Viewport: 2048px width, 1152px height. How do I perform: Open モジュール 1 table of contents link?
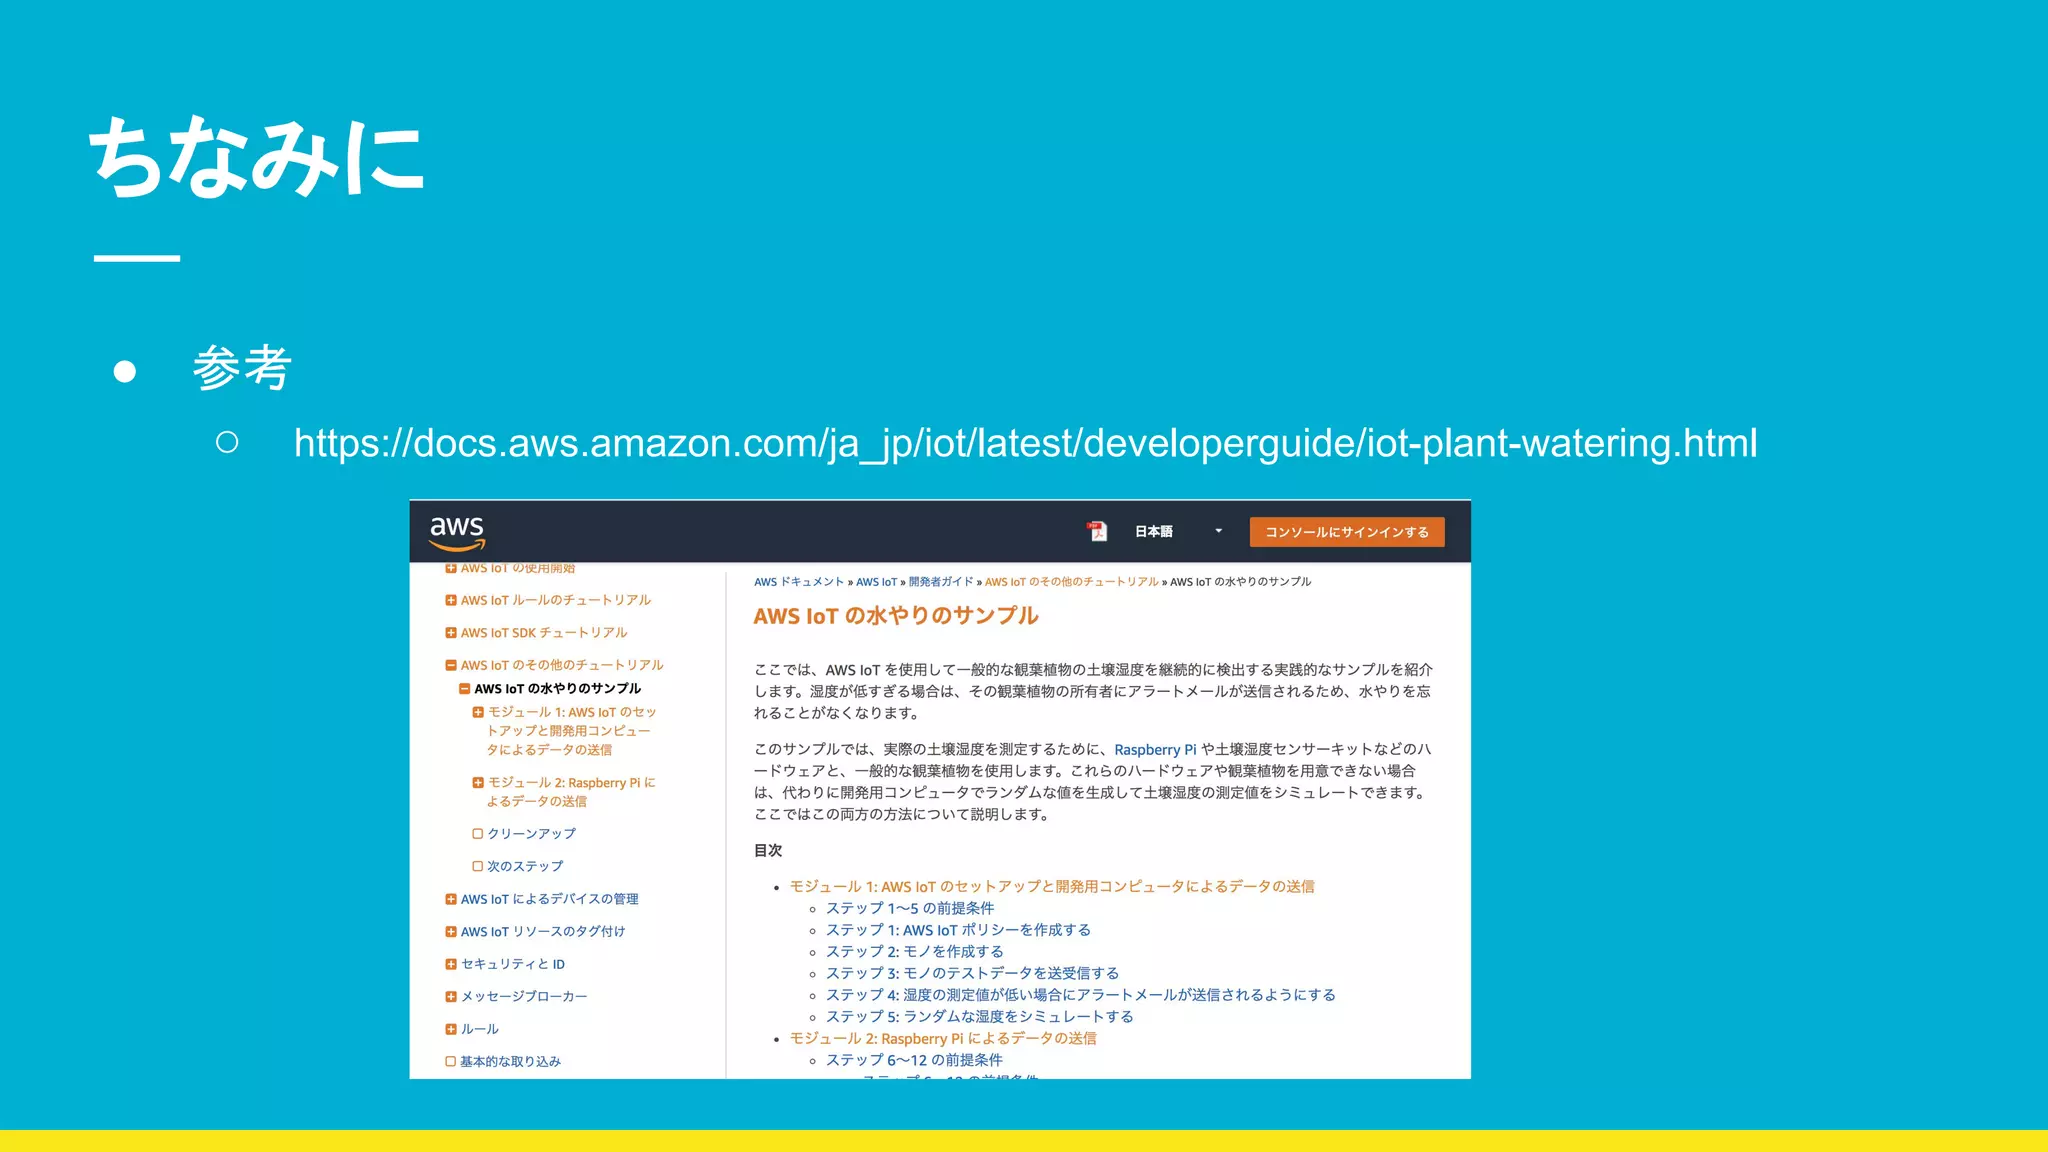point(1052,887)
